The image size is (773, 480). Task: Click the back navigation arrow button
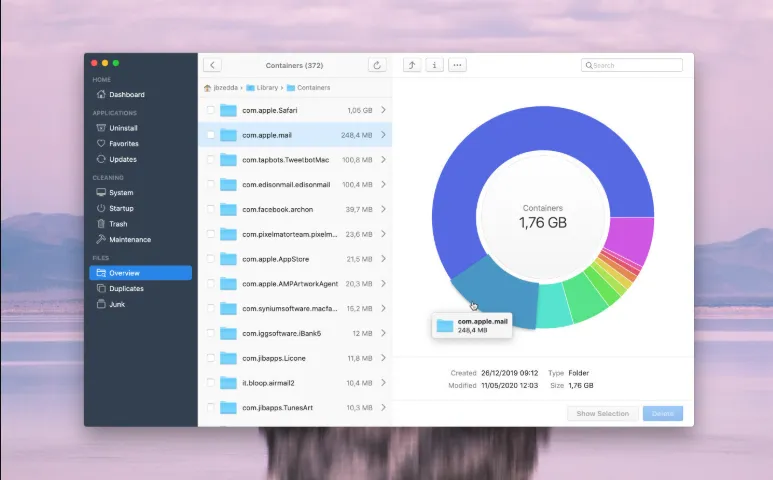pyautogui.click(x=212, y=65)
